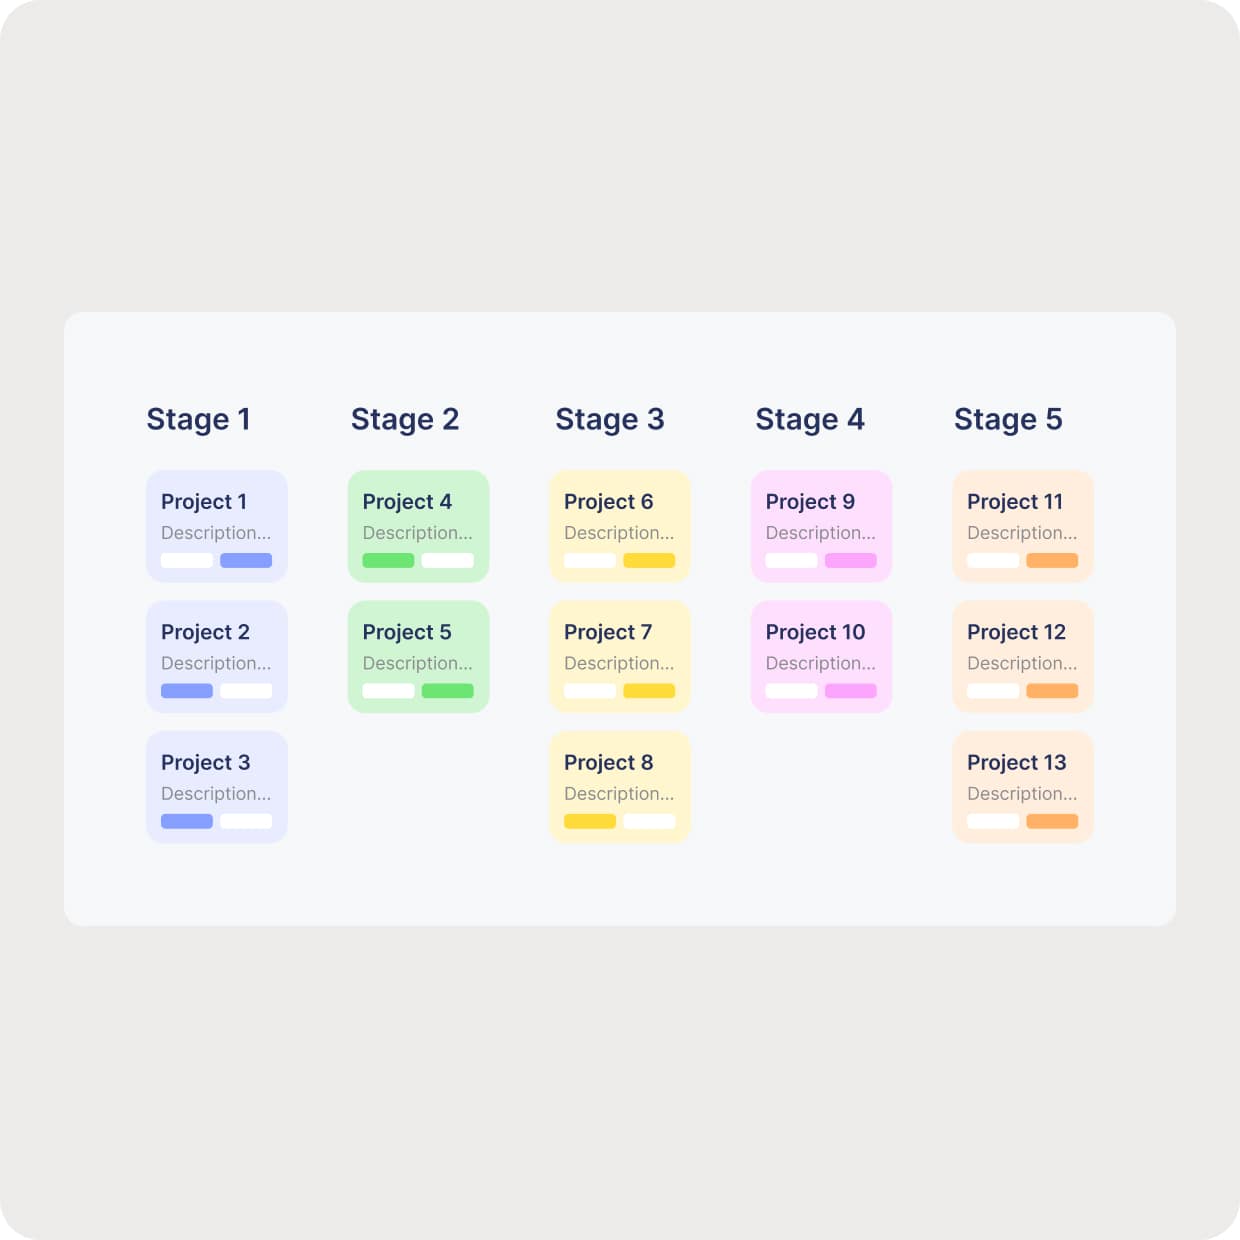Click the blue tag on Project 1
Screen dimensions: 1240x1240
(246, 561)
